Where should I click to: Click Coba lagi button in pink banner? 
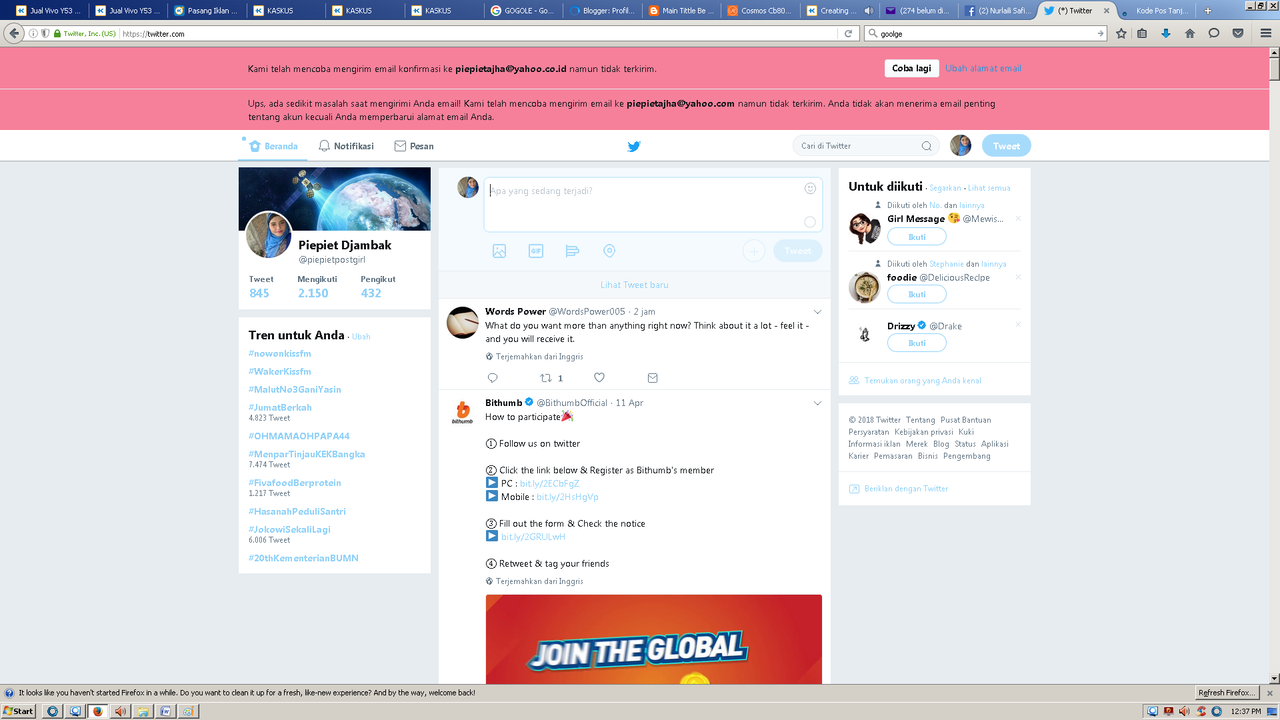(911, 69)
